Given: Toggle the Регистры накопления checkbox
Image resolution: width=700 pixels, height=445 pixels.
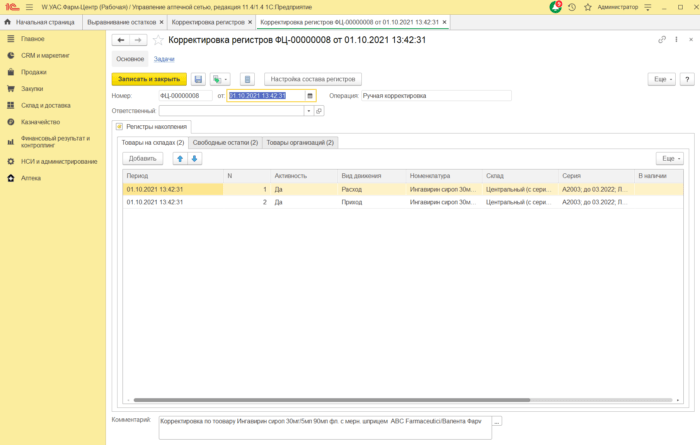Looking at the screenshot, I should click(119, 126).
